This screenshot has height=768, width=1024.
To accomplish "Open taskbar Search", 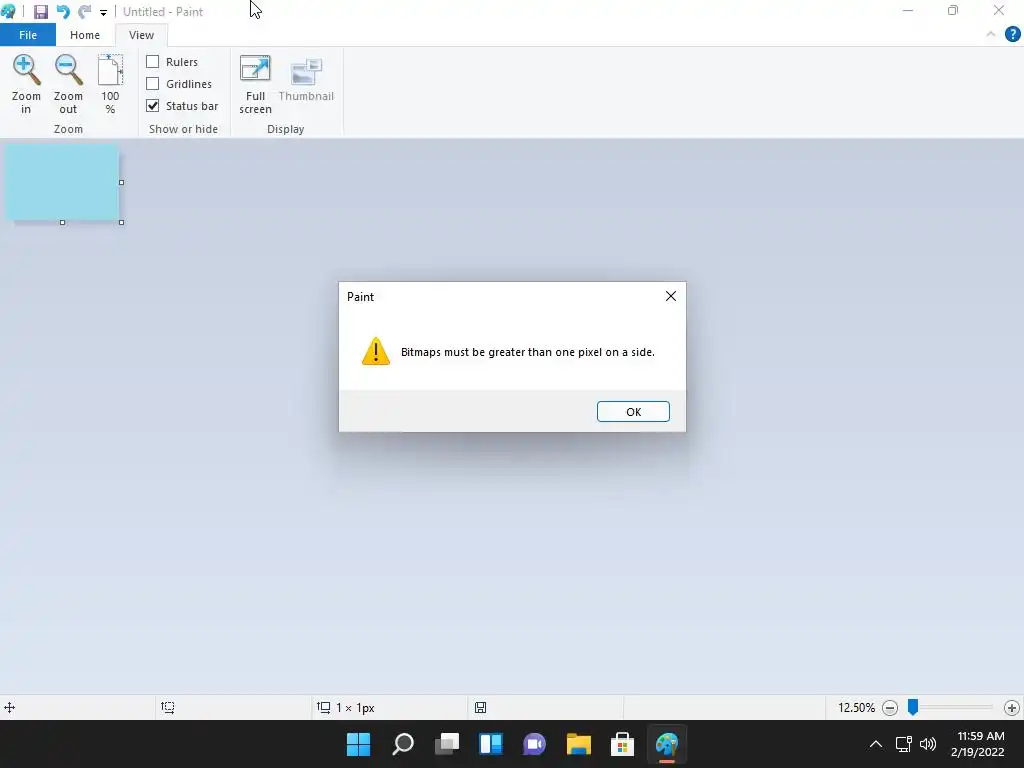I will pos(403,744).
